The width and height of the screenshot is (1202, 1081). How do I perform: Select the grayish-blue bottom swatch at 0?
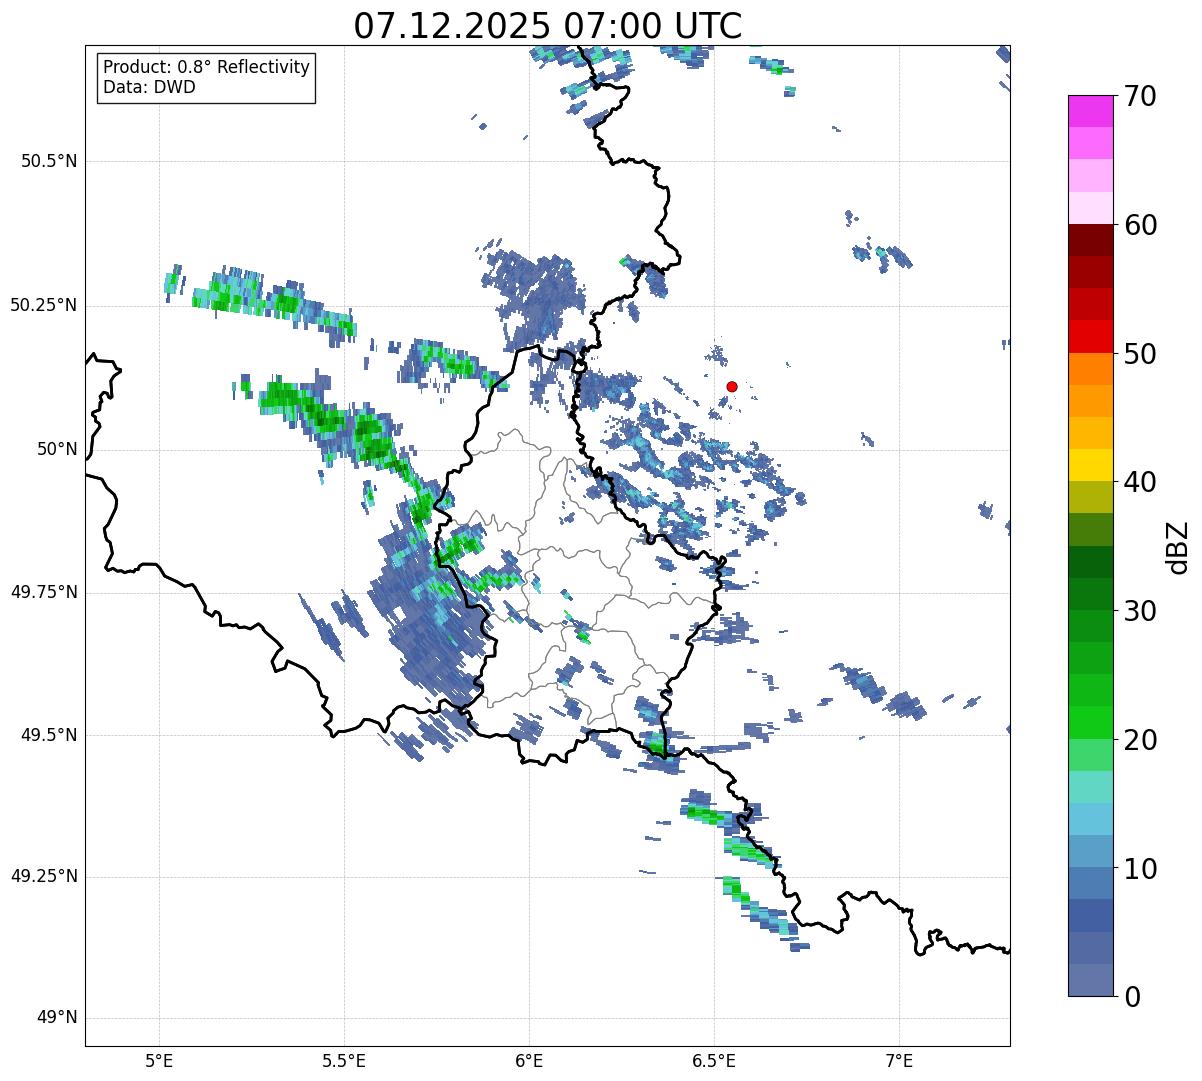pyautogui.click(x=1091, y=980)
